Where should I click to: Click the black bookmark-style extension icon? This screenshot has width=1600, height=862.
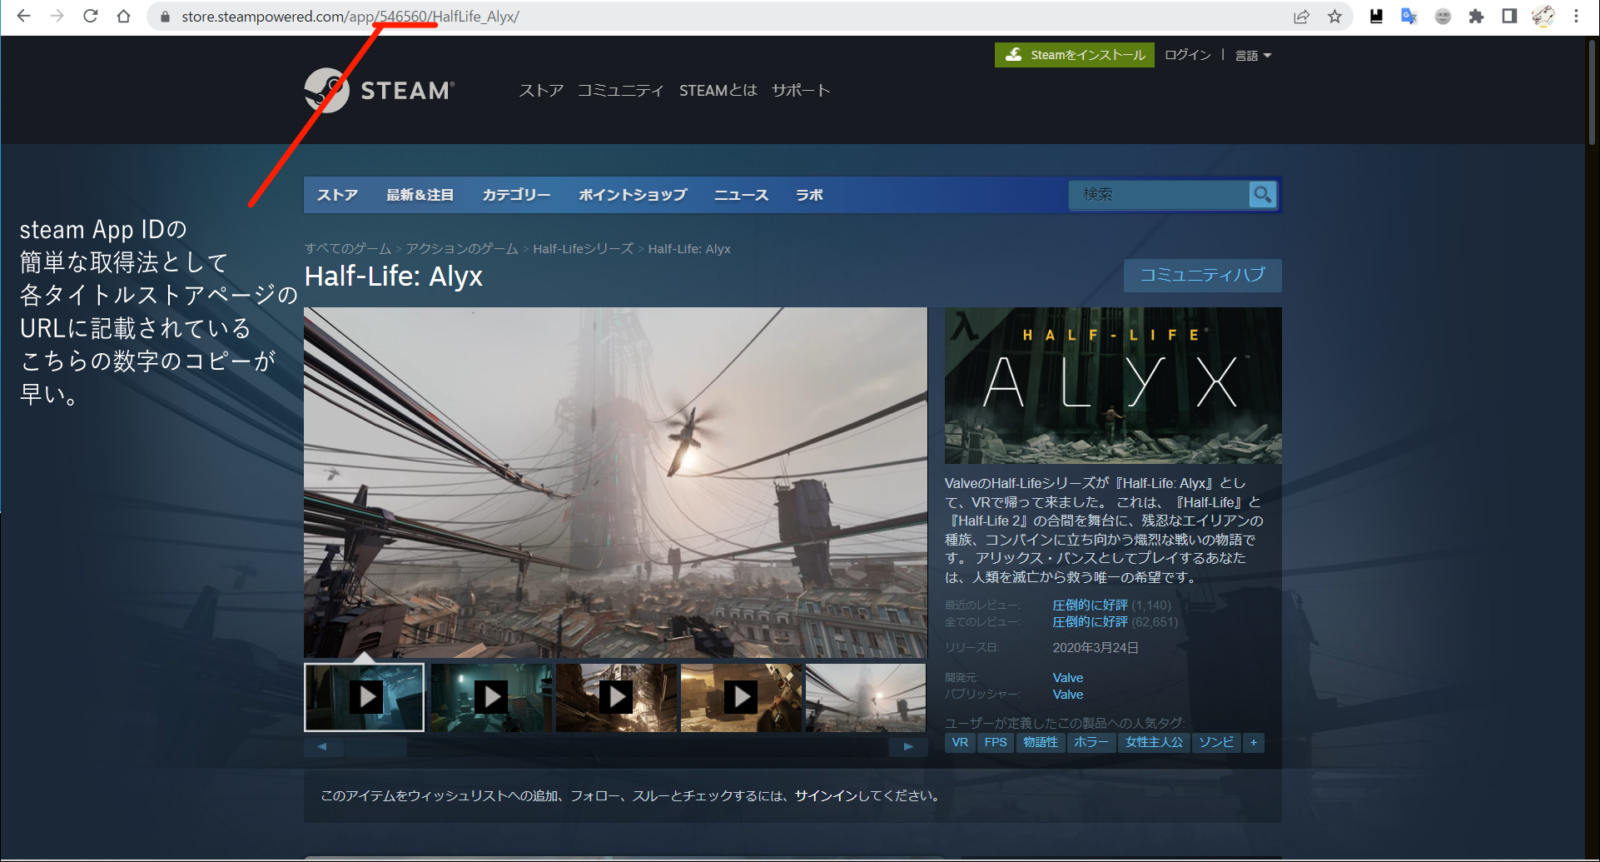coord(1376,16)
